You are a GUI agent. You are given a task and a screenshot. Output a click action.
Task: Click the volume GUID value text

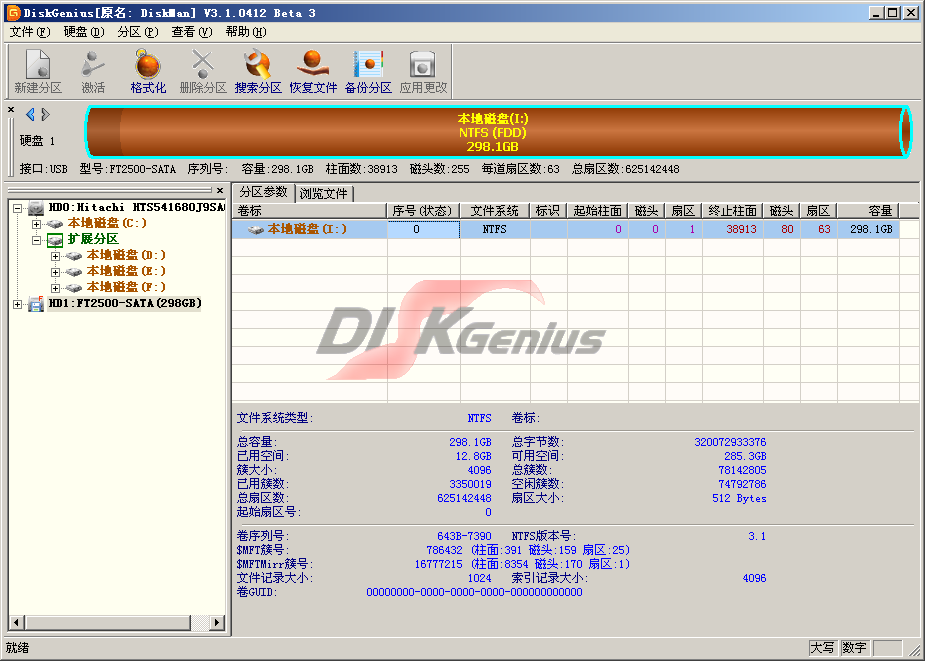click(x=474, y=593)
